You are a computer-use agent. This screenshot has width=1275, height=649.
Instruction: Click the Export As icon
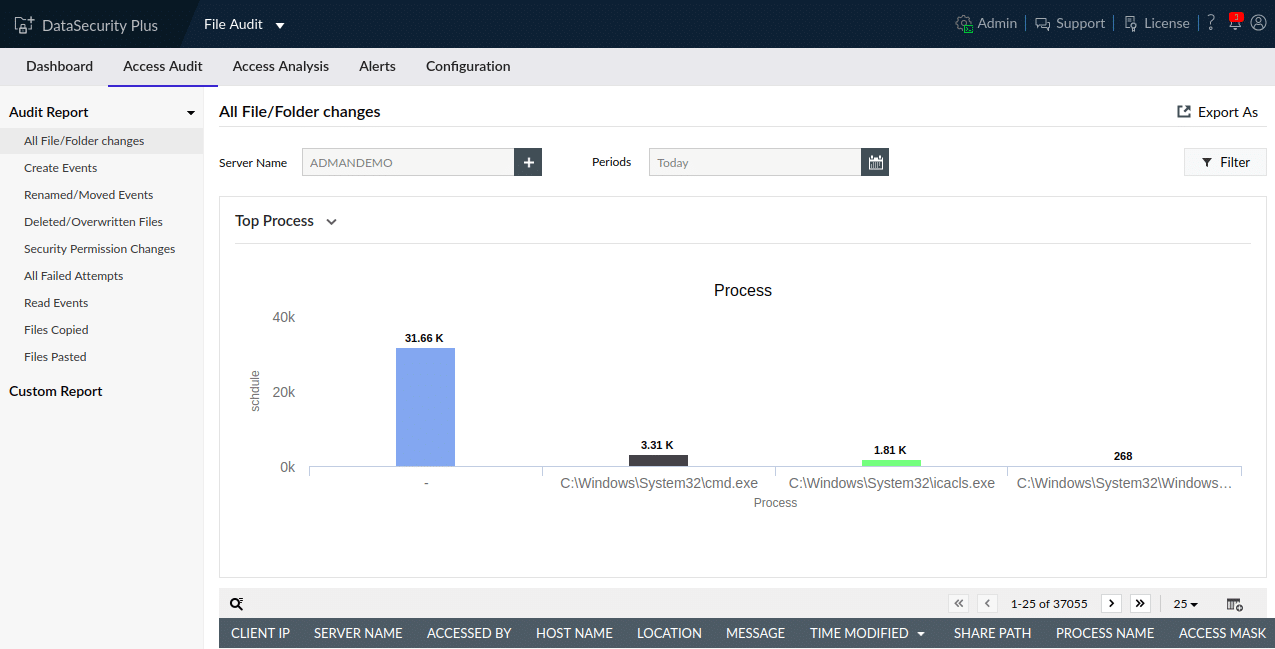[1184, 112]
